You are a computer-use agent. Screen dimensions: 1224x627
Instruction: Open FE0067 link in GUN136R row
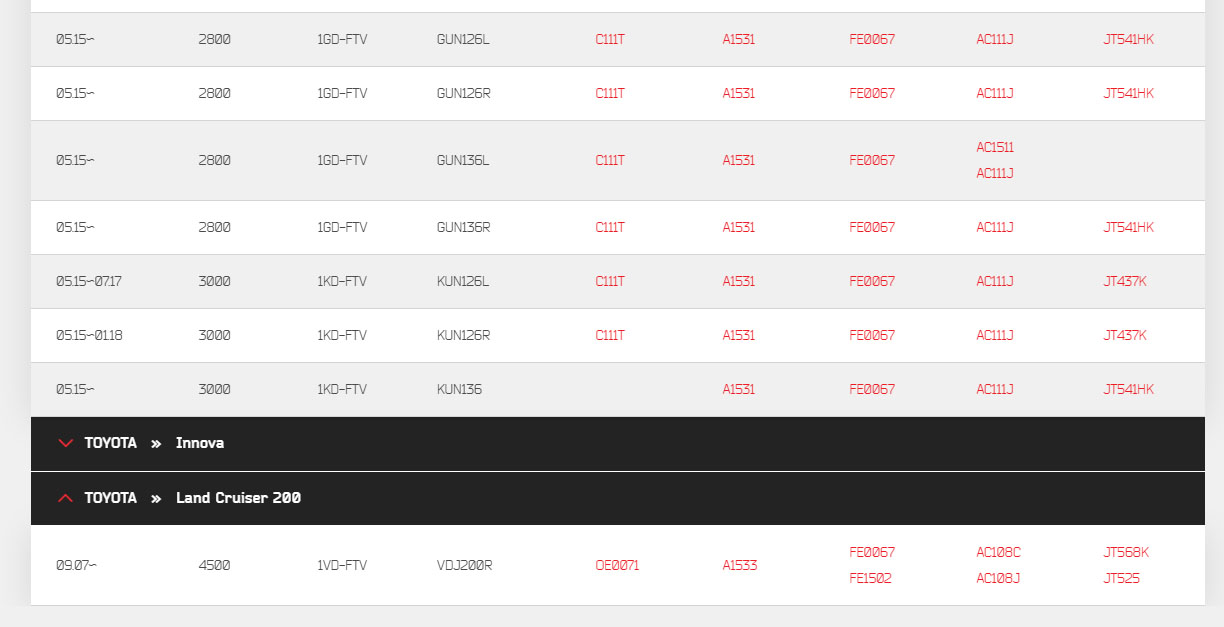point(872,227)
